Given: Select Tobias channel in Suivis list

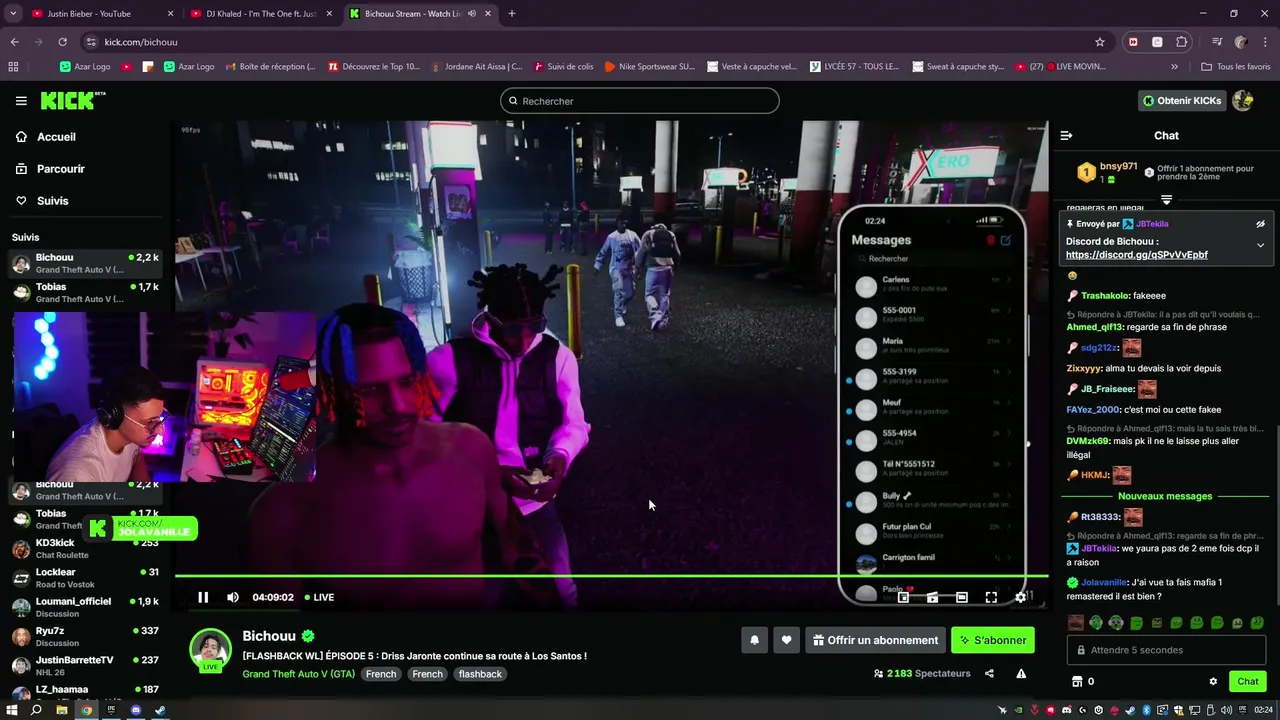Looking at the screenshot, I should click(85, 293).
